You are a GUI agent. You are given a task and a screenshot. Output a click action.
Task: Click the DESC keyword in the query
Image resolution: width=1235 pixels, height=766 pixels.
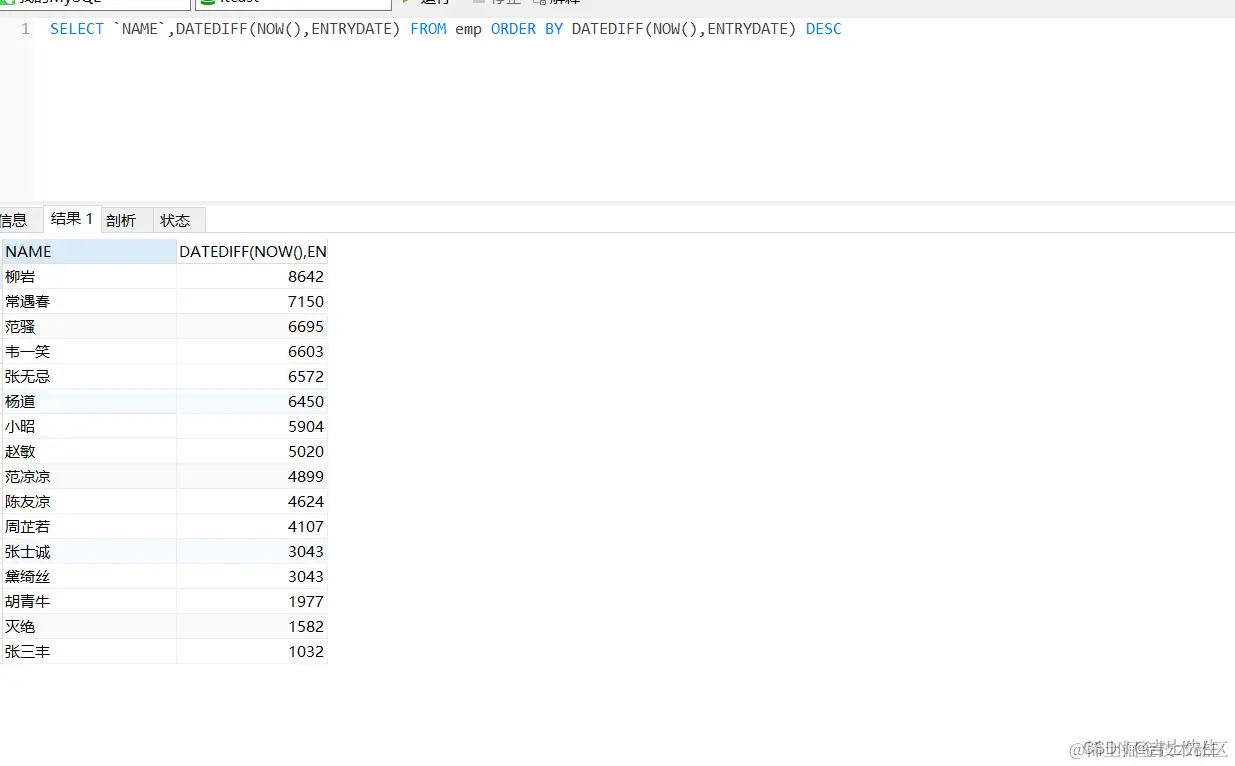tap(824, 29)
